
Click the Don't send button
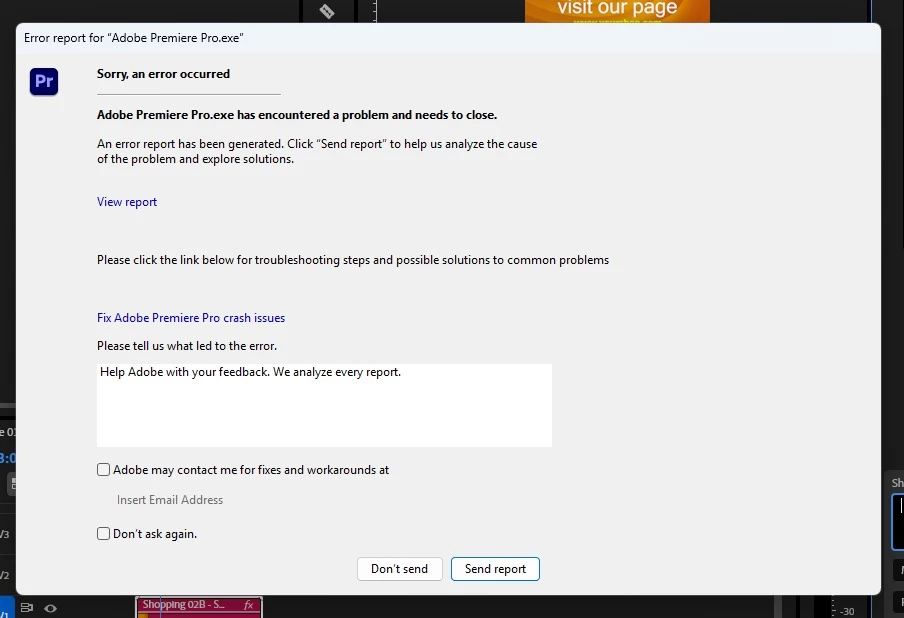[400, 569]
